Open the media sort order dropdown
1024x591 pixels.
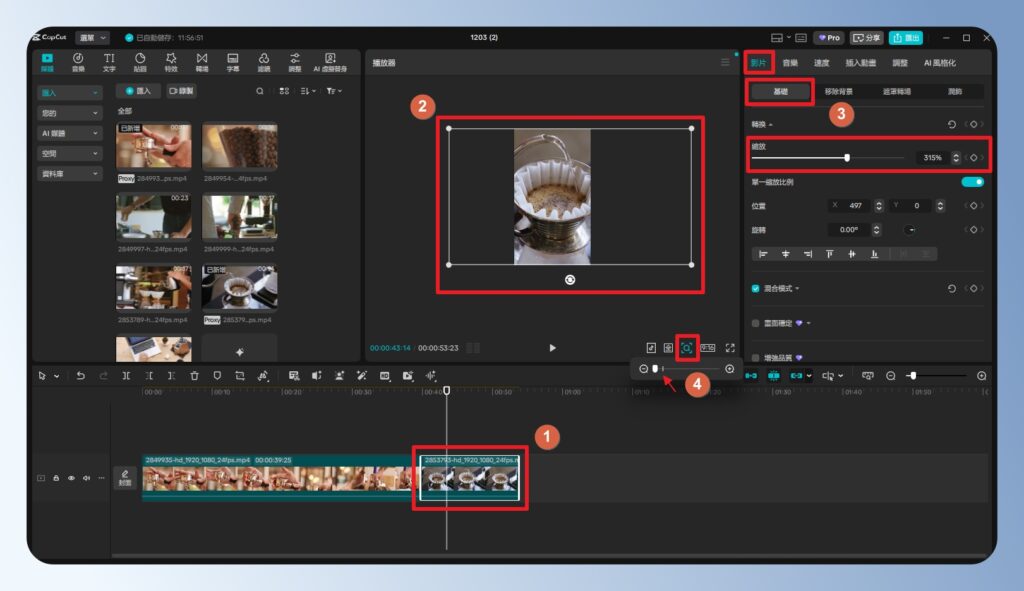[308, 91]
